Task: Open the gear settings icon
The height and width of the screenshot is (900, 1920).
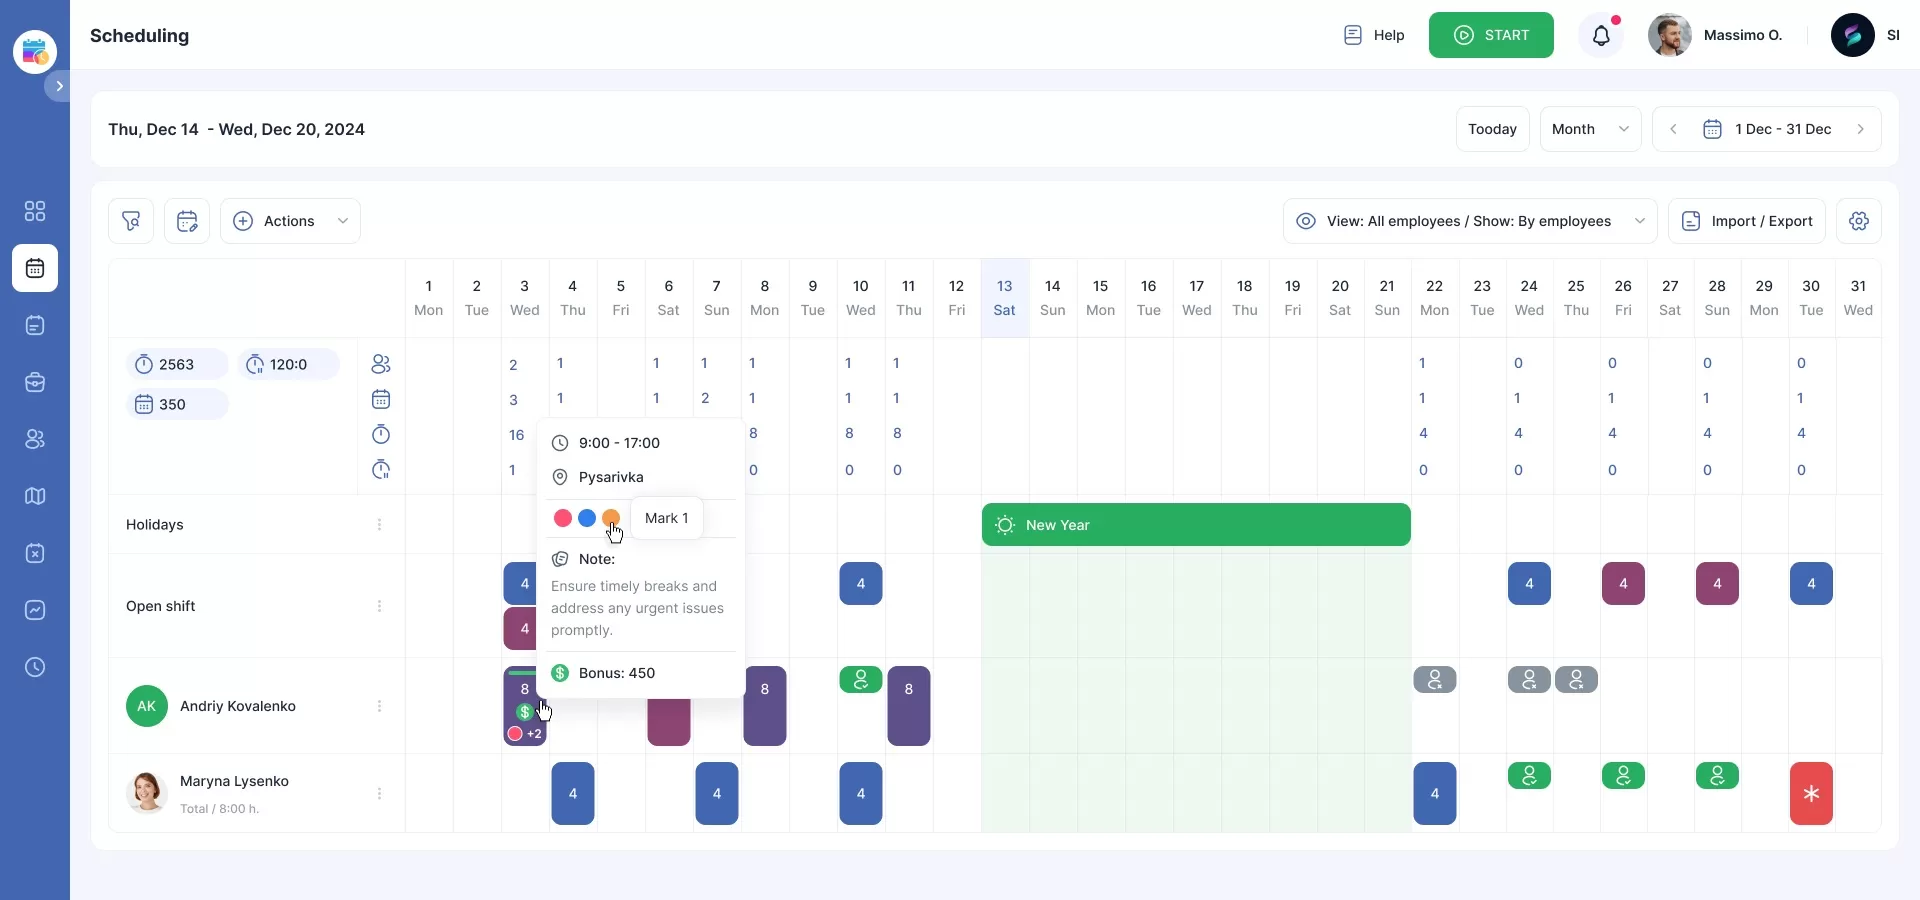Action: point(1858,221)
